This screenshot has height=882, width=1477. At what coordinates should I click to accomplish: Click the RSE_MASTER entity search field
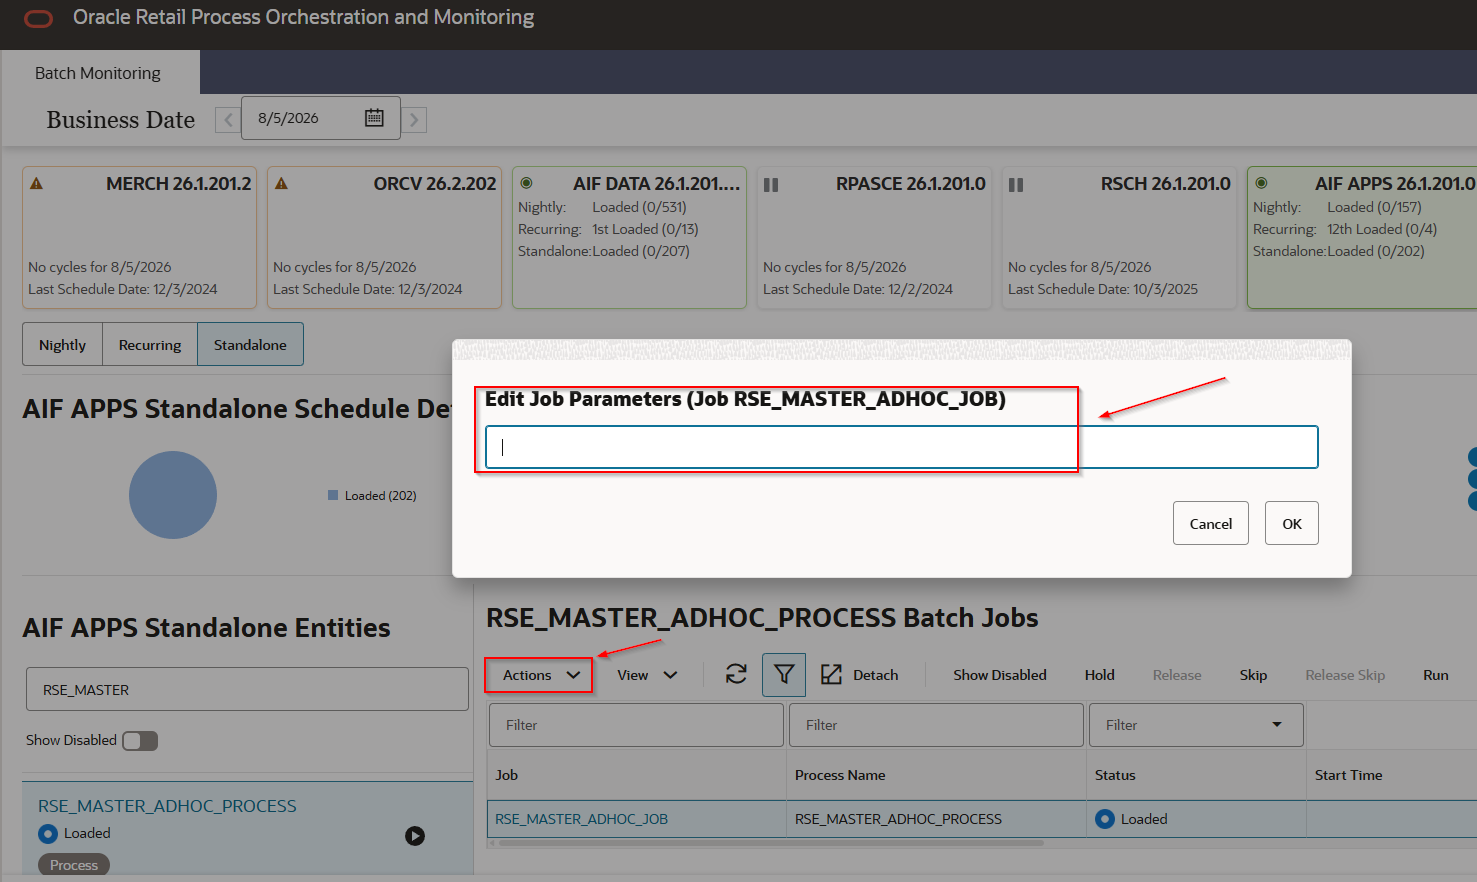[247, 689]
